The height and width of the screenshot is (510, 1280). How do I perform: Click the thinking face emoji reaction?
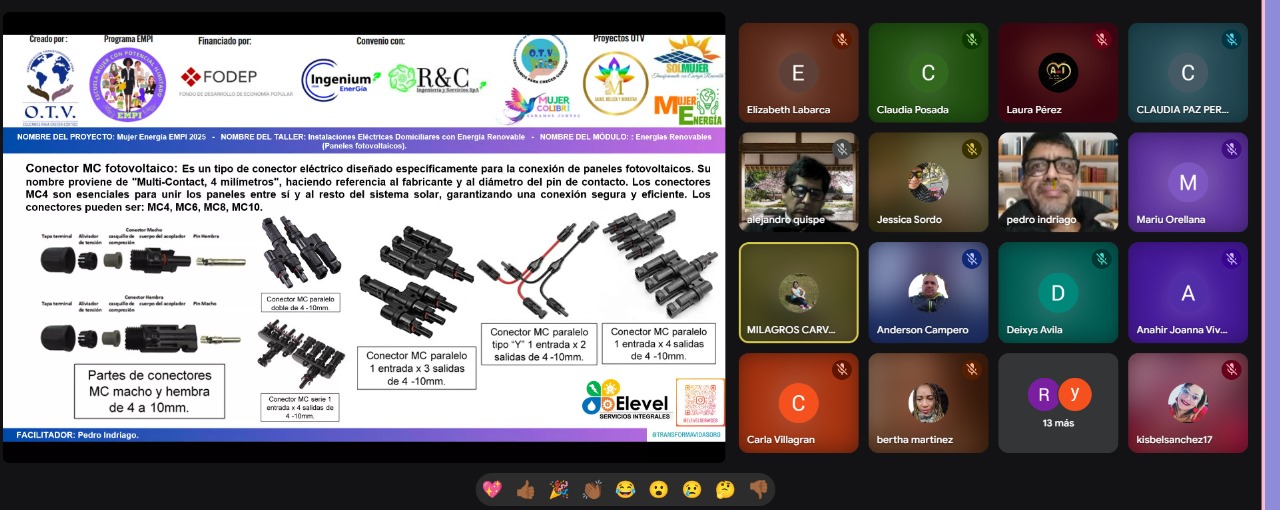(724, 489)
